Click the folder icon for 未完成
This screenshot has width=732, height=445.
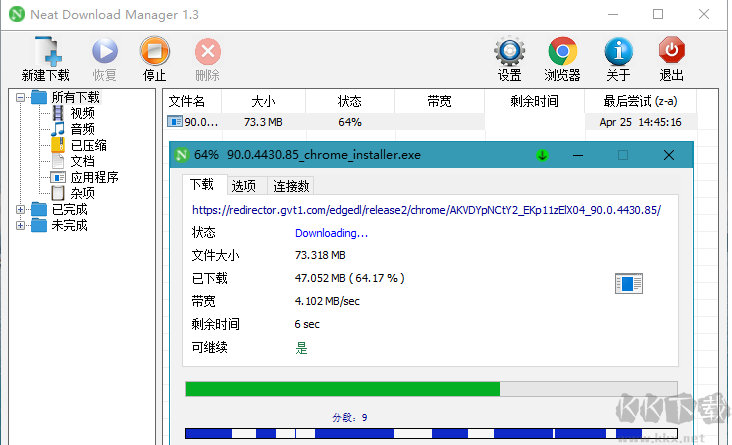pos(39,226)
